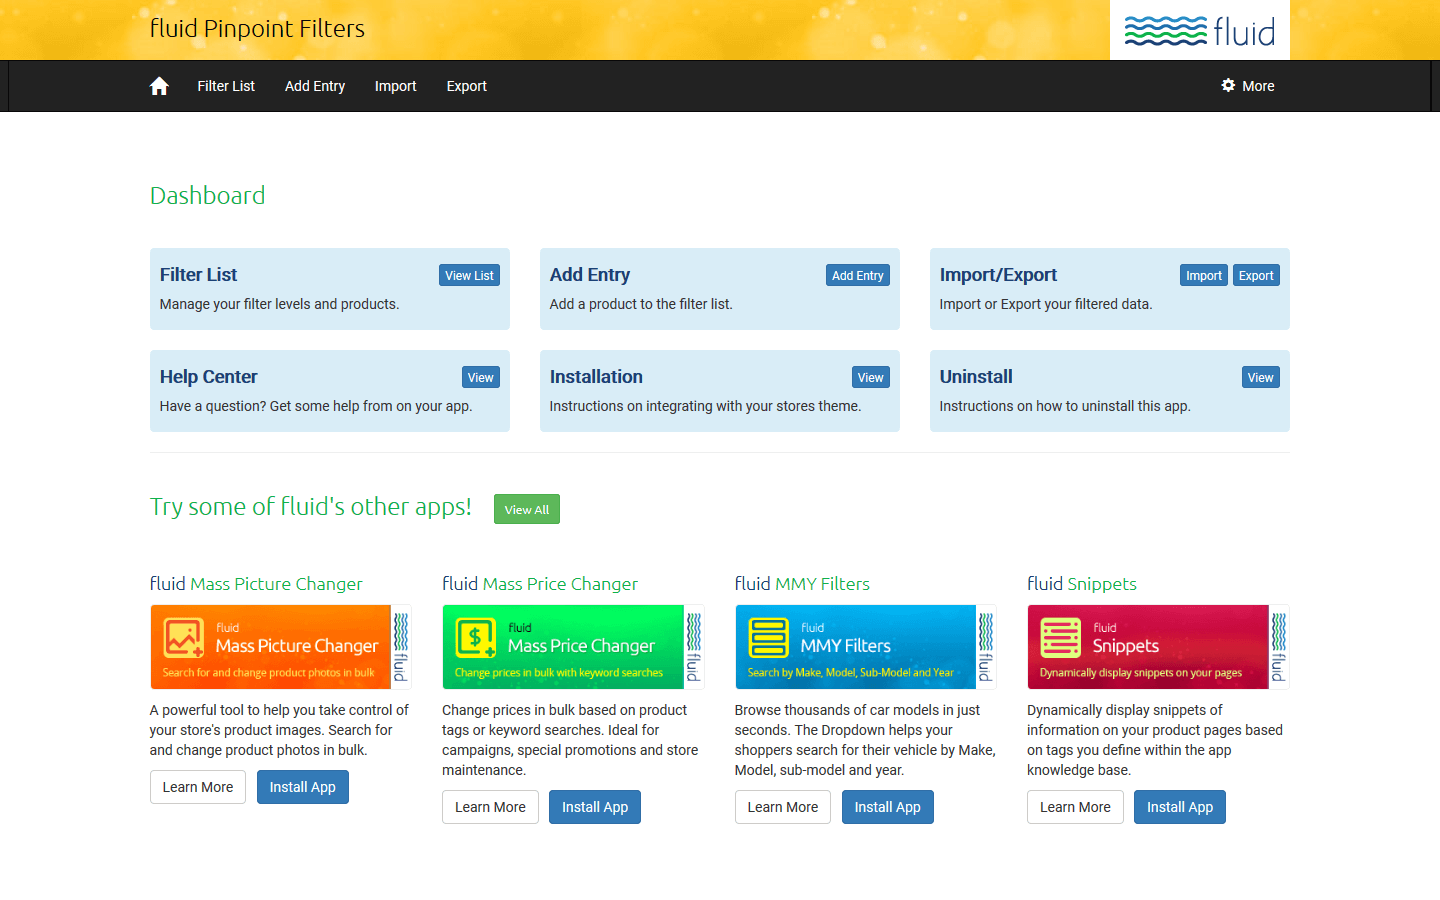1440x900 pixels.
Task: Learn more about fluid Snippets
Action: click(1075, 807)
